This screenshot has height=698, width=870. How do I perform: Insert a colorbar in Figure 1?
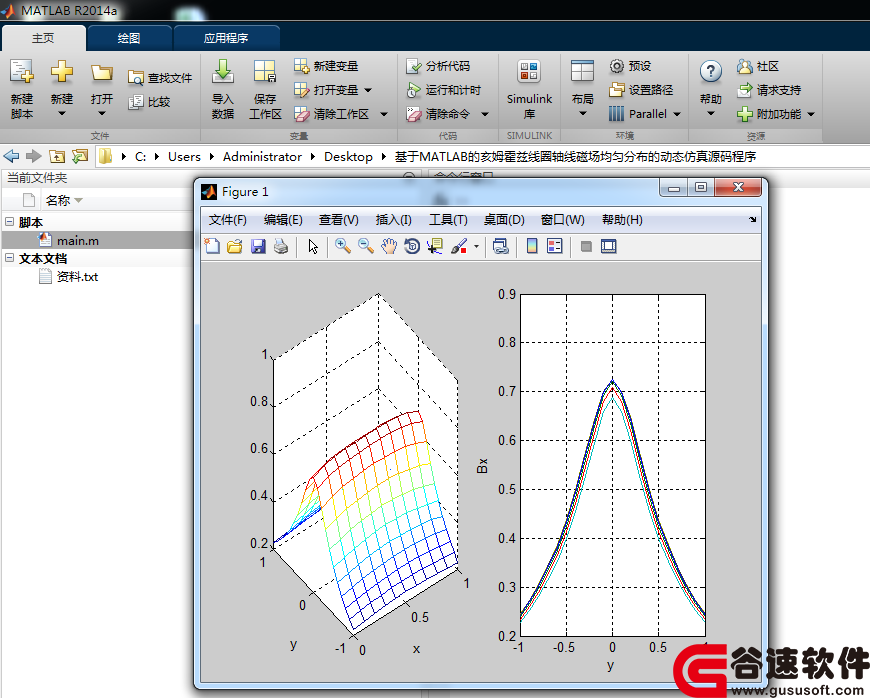click(x=532, y=246)
